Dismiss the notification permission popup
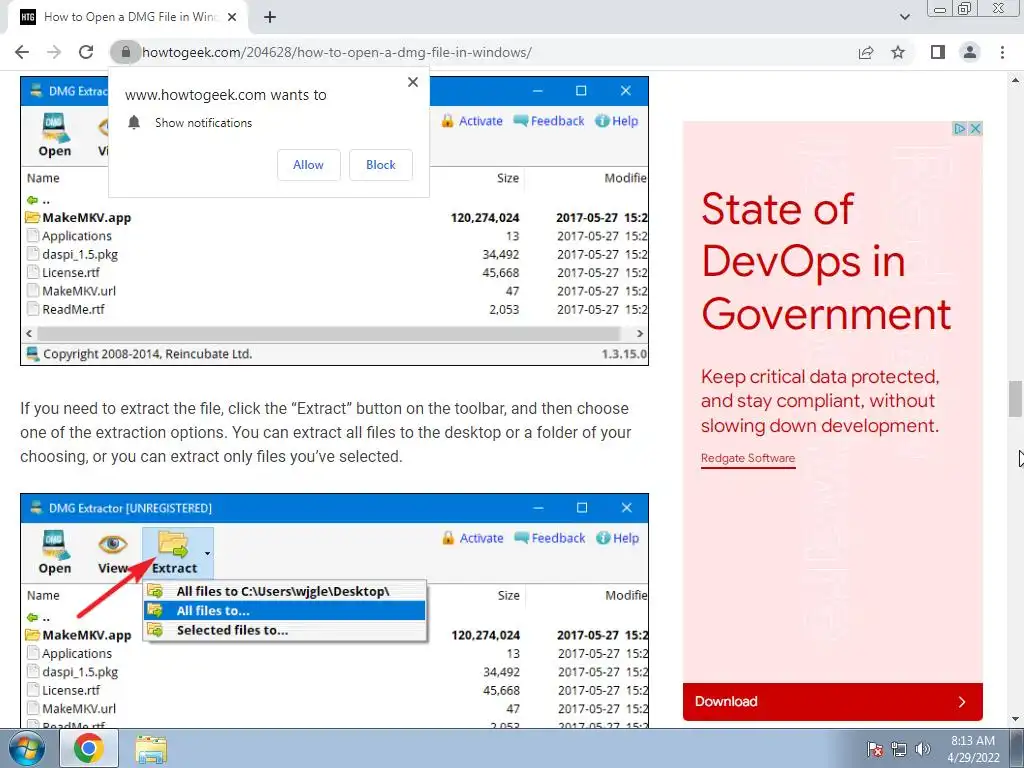Screen dimensions: 1024x768 [413, 82]
